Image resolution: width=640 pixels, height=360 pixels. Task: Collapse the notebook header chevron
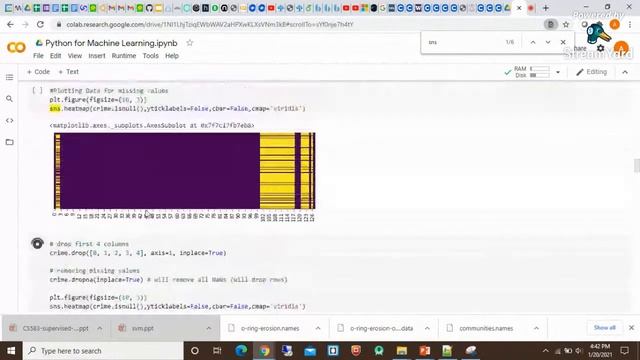pyautogui.click(x=625, y=72)
